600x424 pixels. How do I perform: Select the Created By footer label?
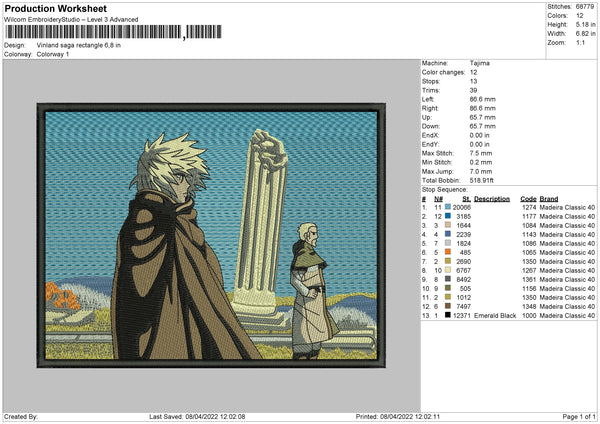pyautogui.click(x=21, y=416)
